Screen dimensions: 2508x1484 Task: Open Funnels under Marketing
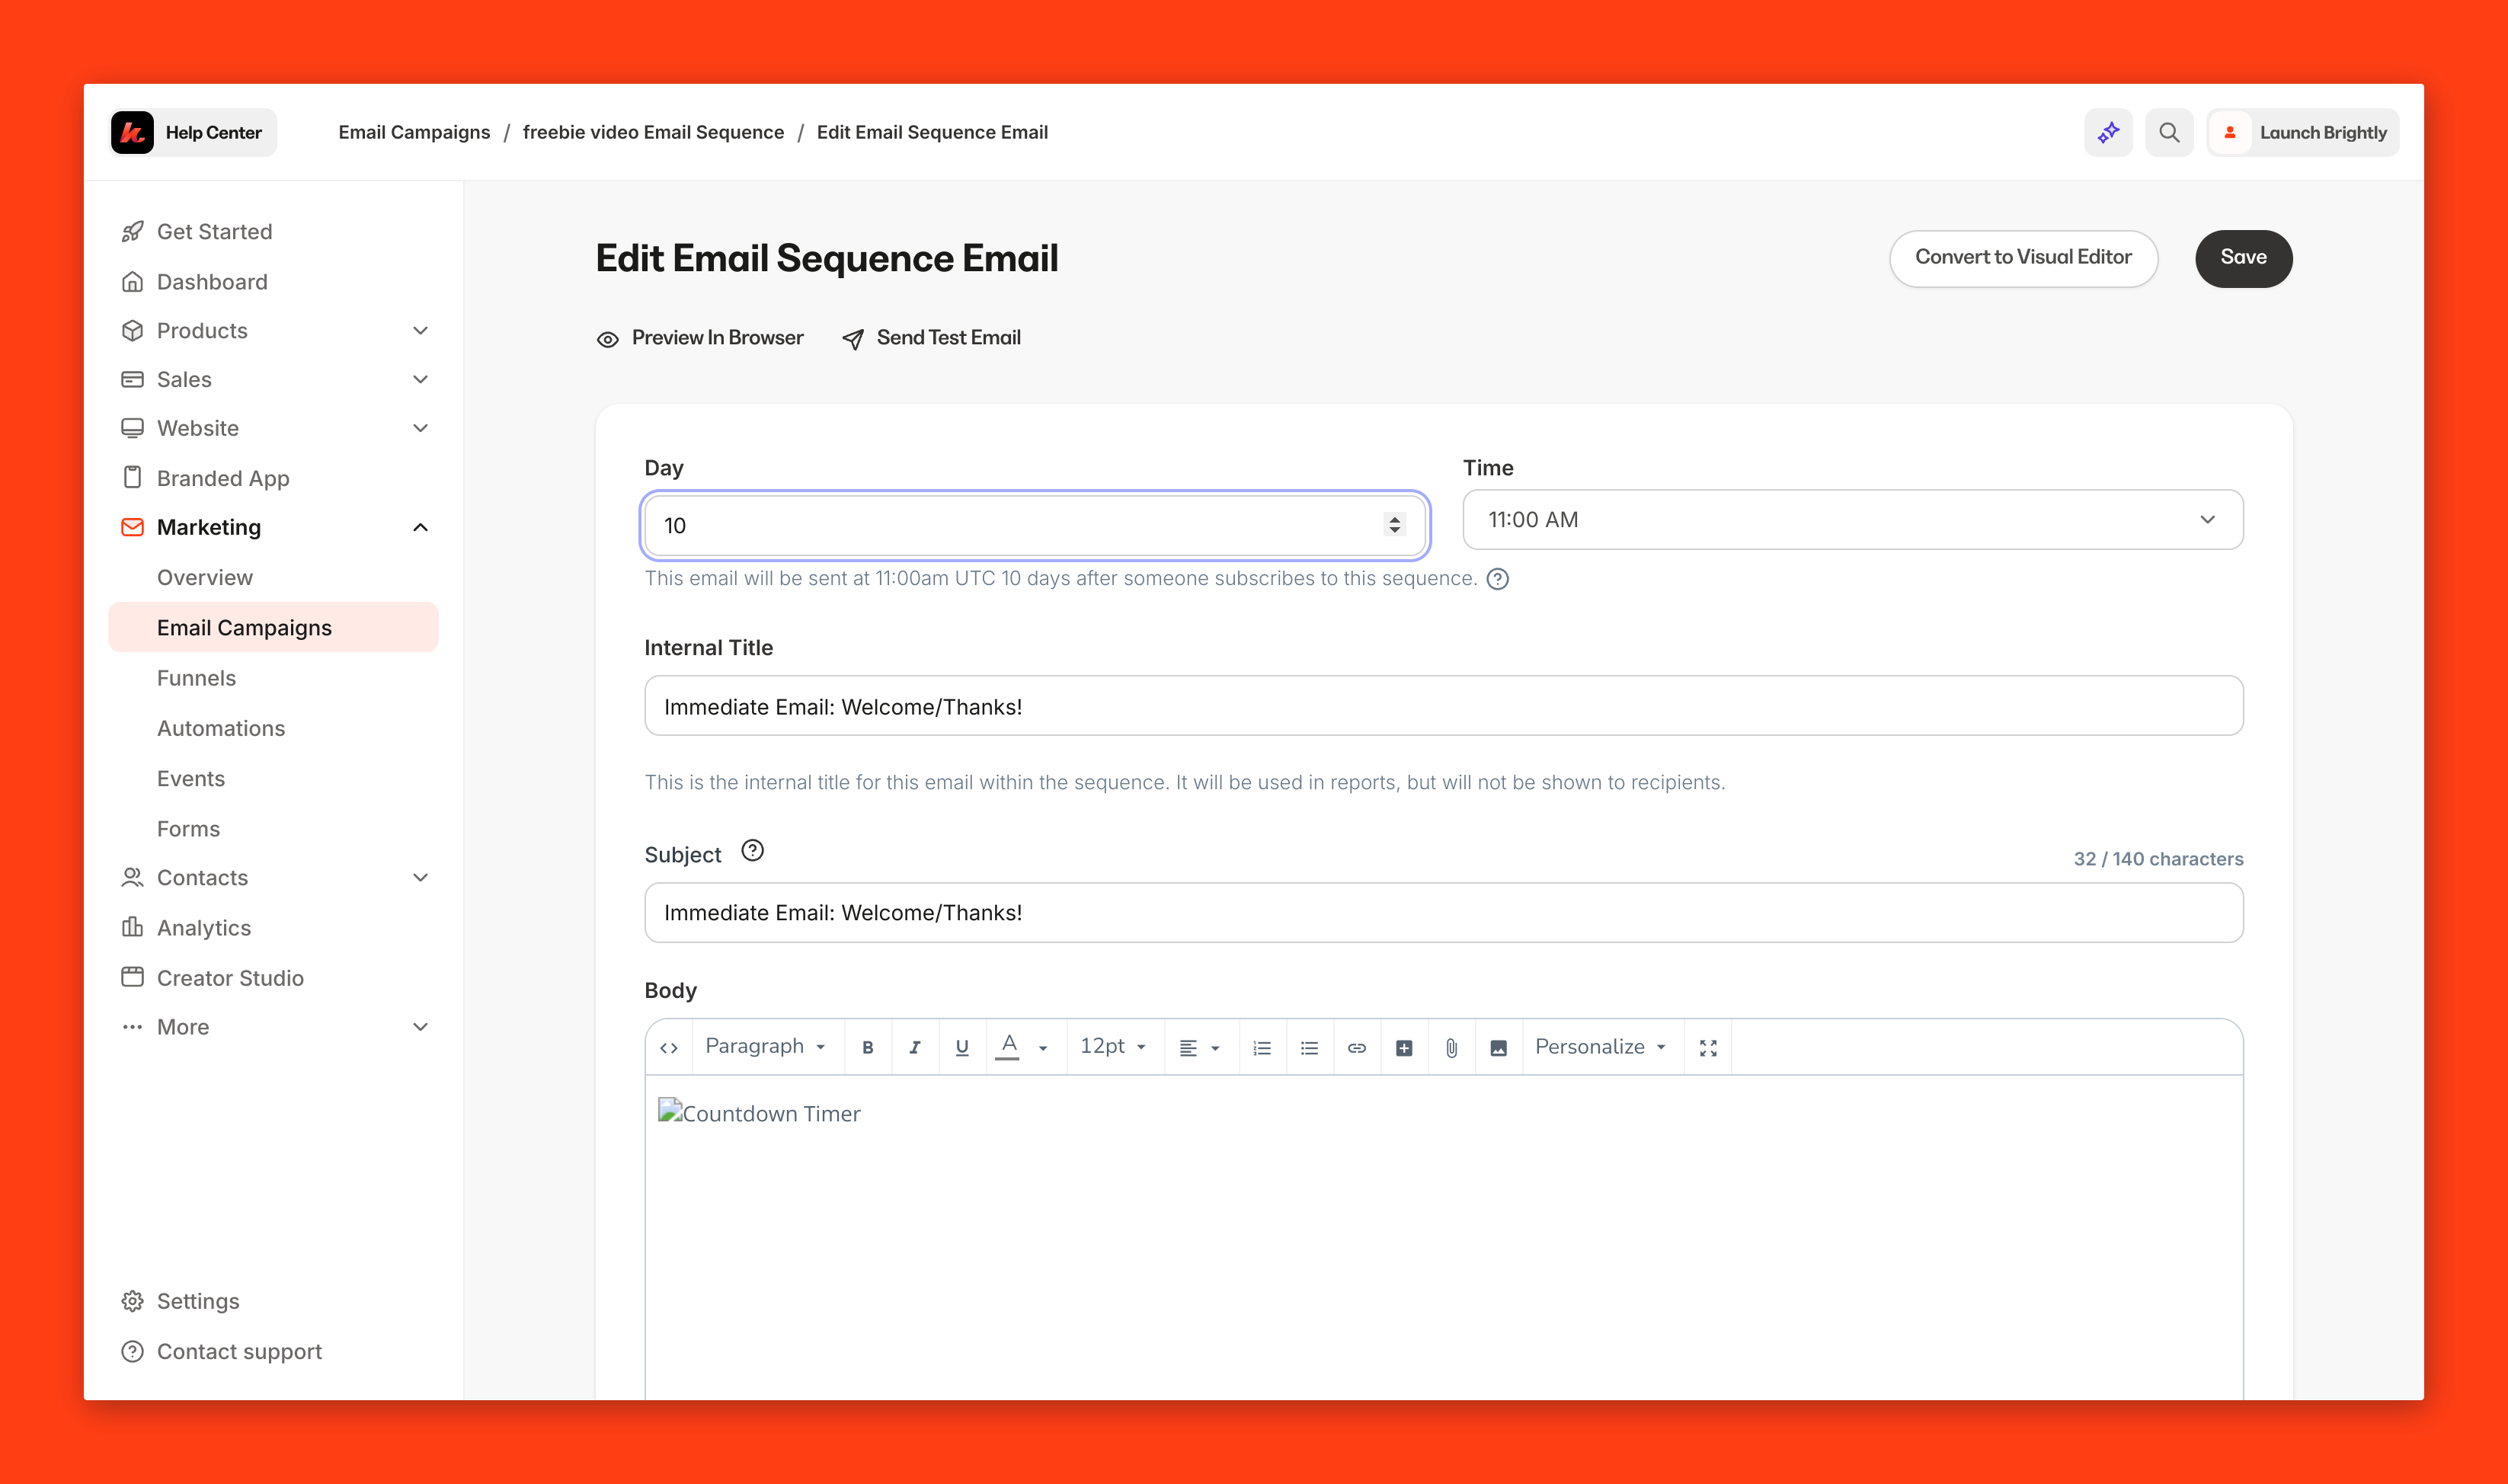(196, 678)
